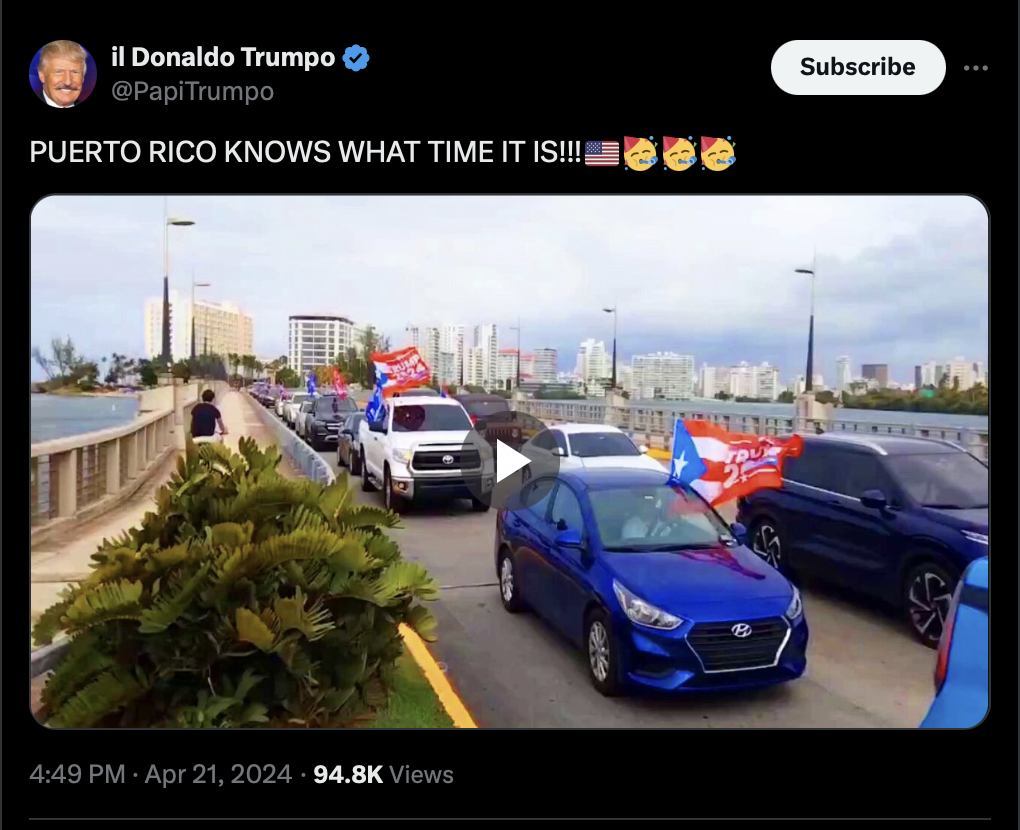
Task: Click the il Donaldo Trumpo display name
Action: [223, 57]
